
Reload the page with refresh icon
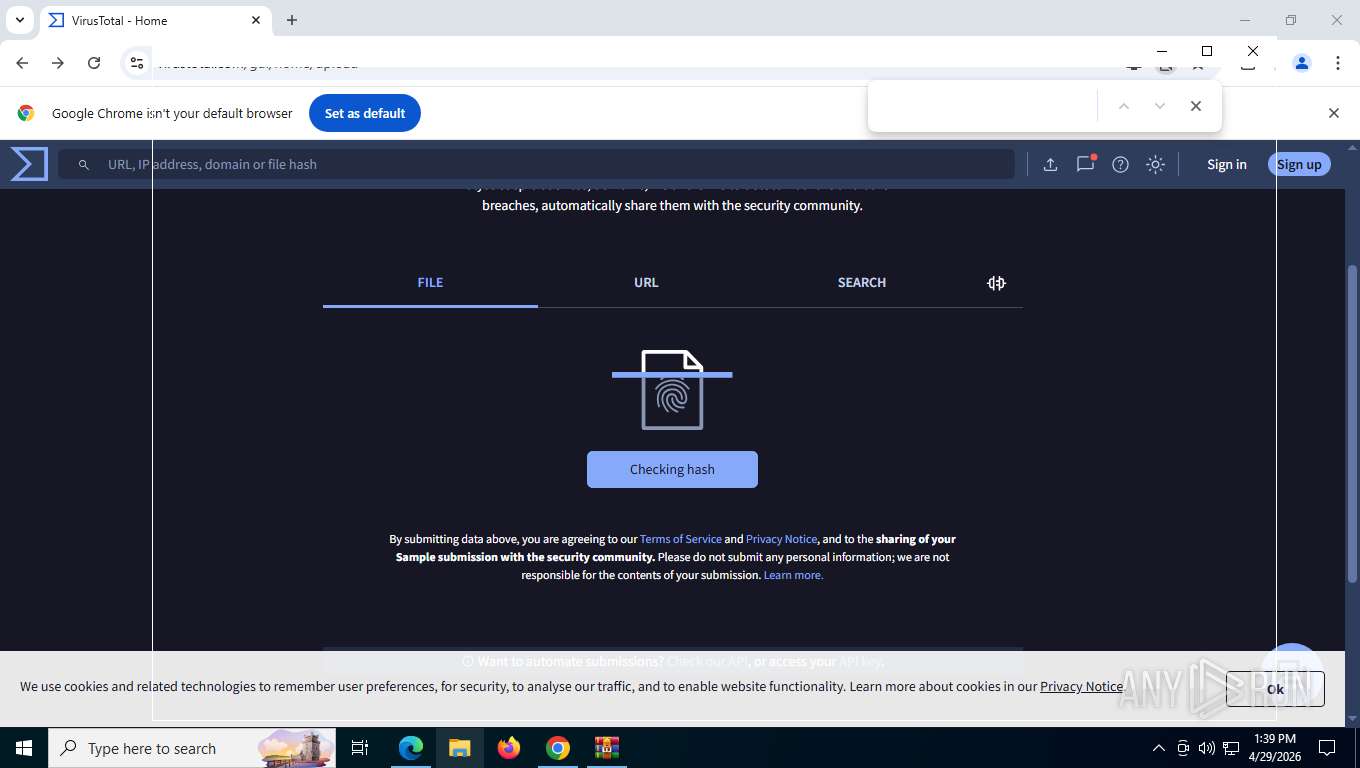(x=94, y=63)
